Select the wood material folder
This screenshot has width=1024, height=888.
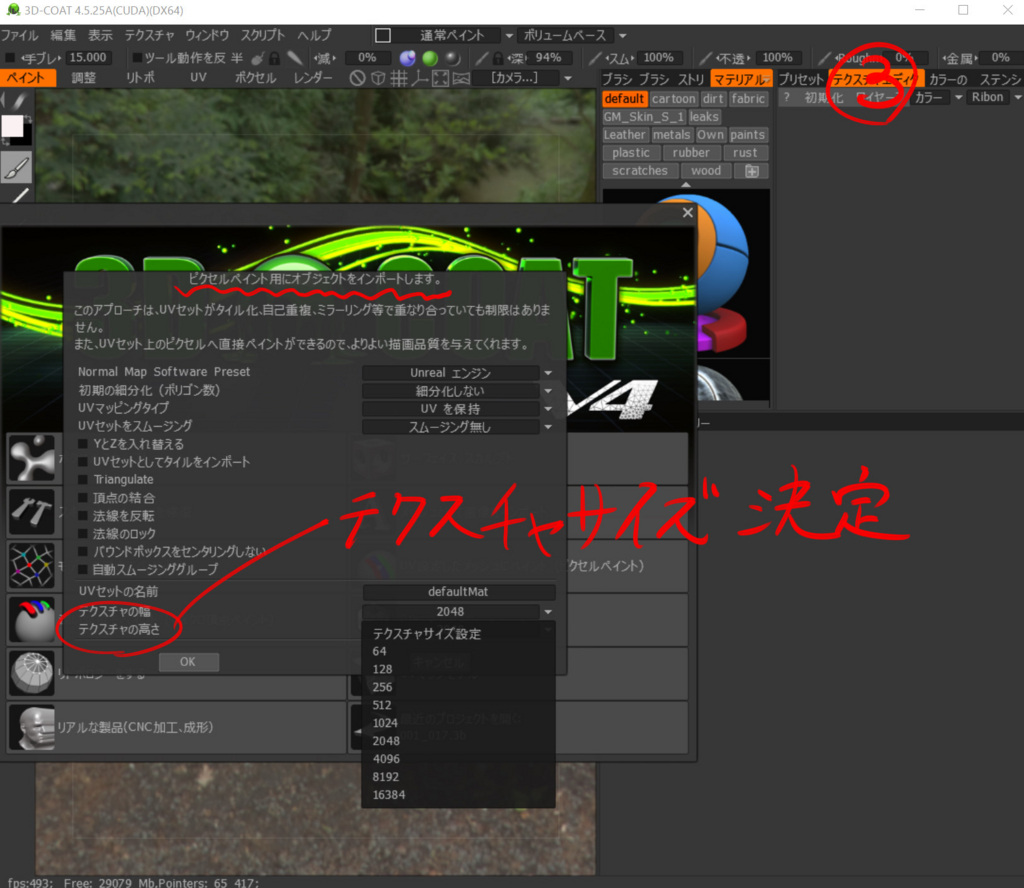(x=706, y=170)
